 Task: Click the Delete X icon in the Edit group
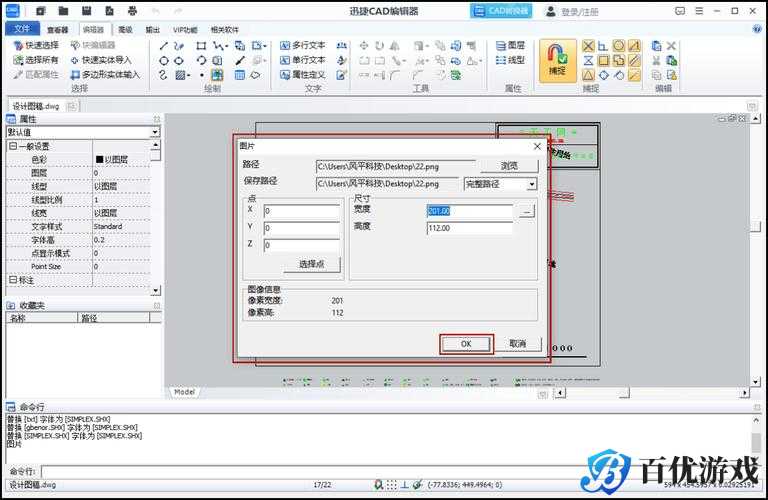672,46
